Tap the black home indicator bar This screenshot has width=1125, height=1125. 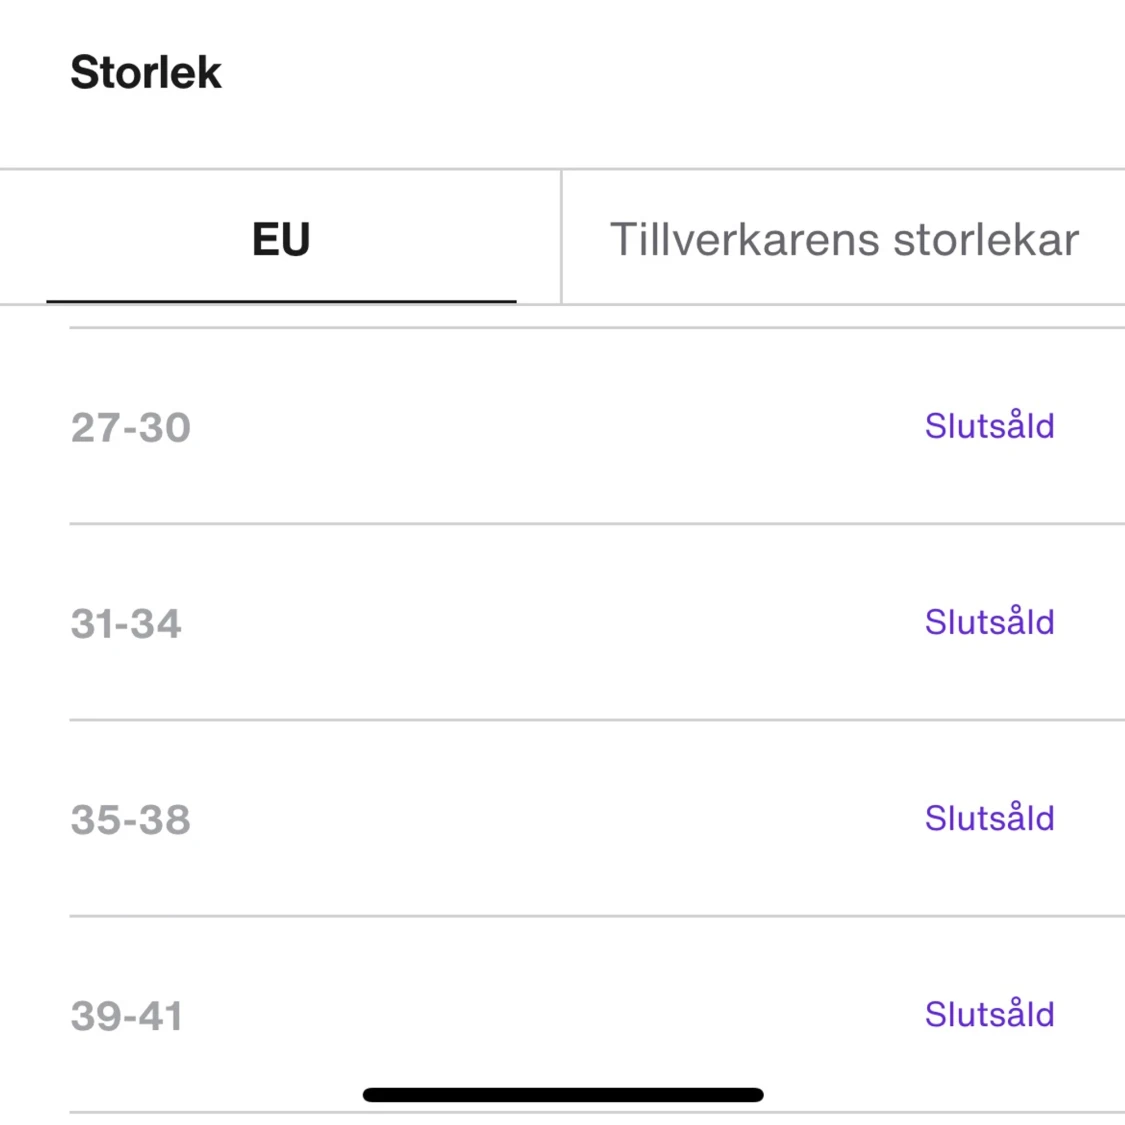click(x=563, y=1094)
